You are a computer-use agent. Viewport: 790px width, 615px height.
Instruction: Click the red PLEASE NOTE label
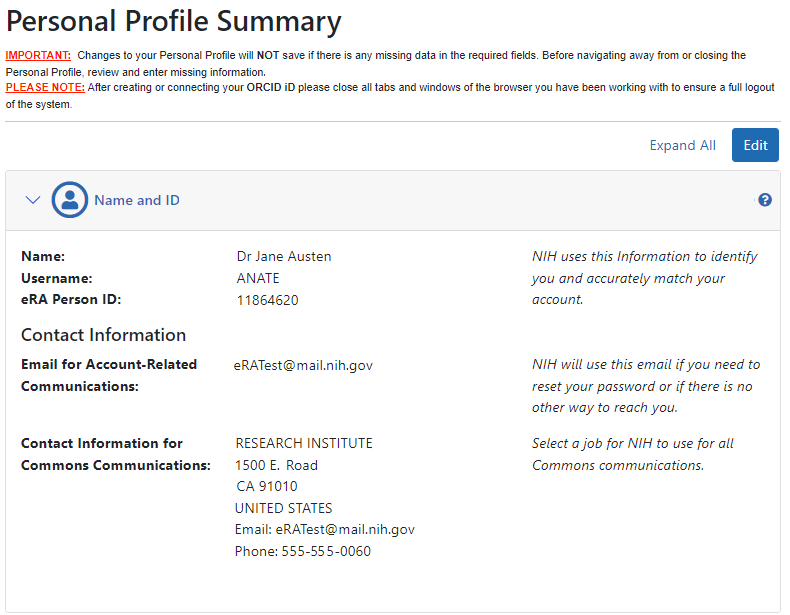(44, 88)
